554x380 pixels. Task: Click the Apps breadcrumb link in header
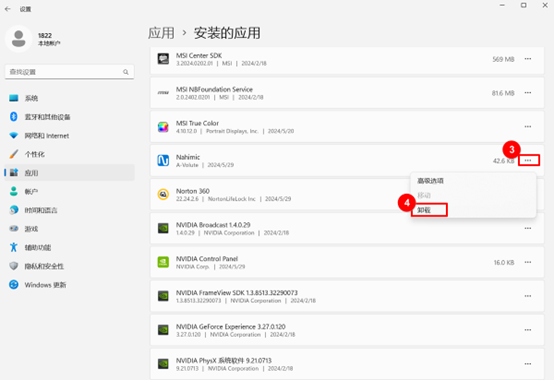[161, 33]
